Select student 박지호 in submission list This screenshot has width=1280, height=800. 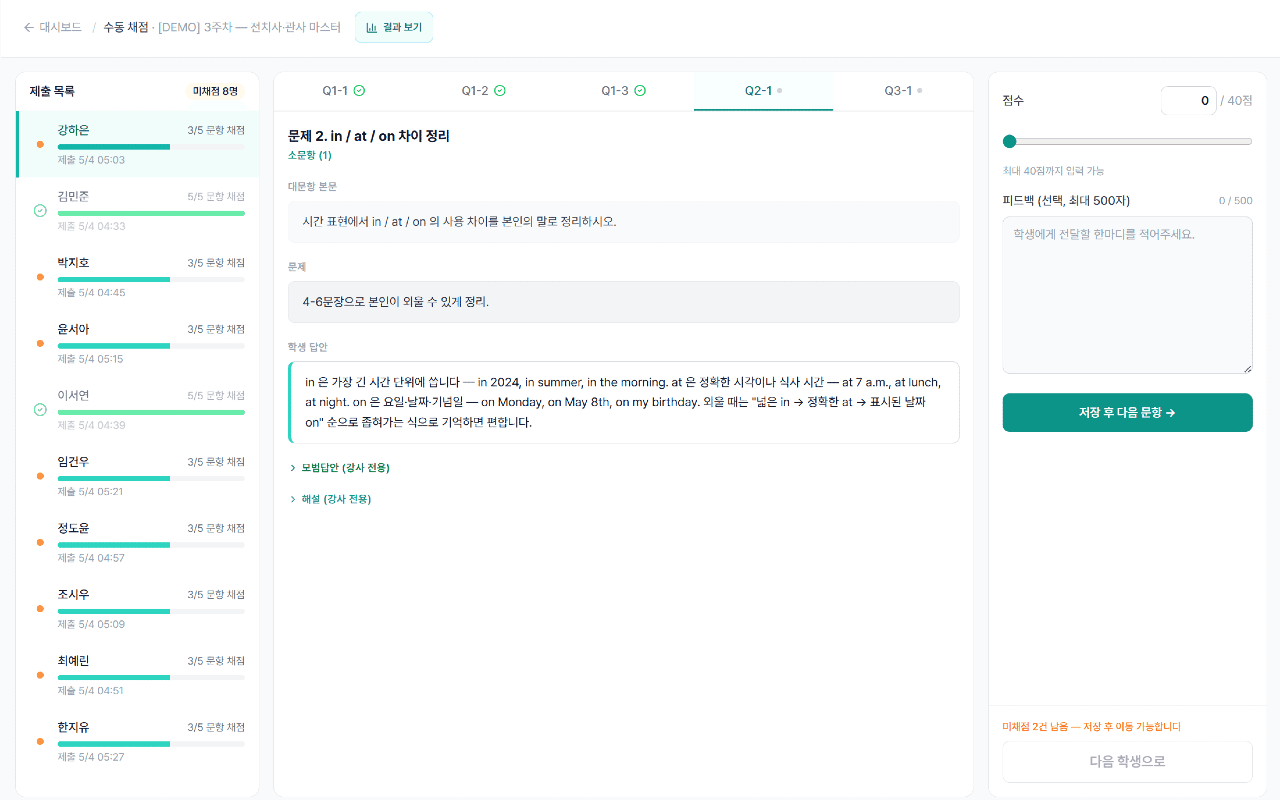point(138,277)
